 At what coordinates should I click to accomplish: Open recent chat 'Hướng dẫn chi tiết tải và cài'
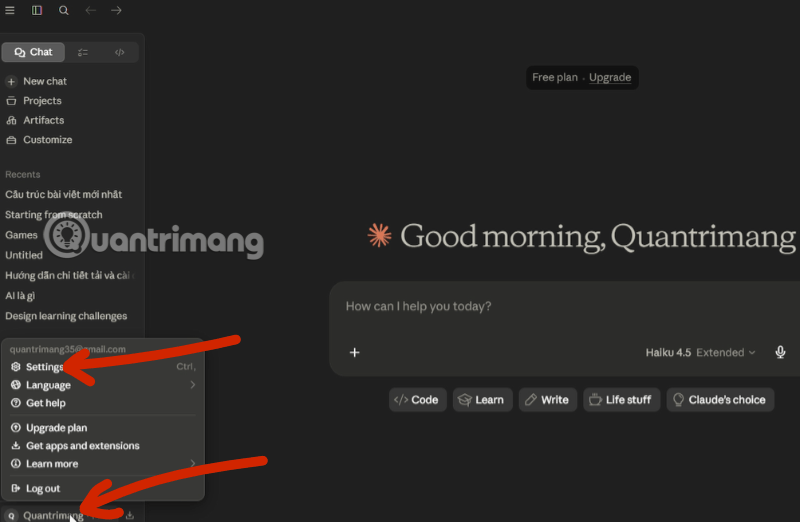click(x=69, y=276)
